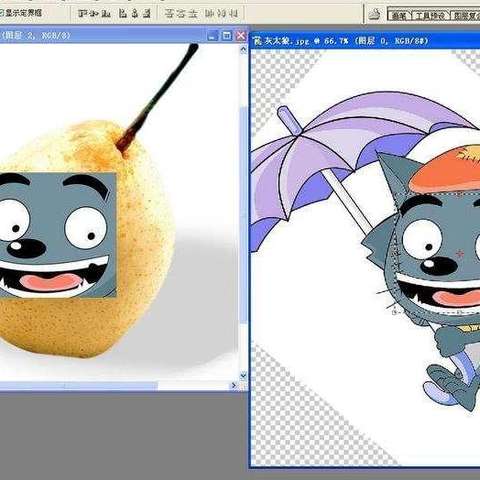Switch to the 画笔 palette tab
This screenshot has height=480, width=480.
(x=399, y=15)
